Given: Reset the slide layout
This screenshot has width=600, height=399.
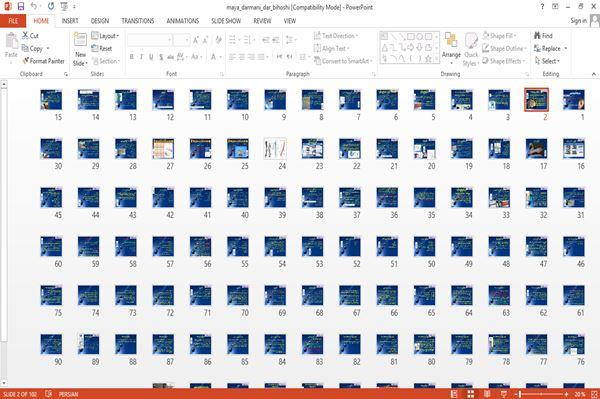Looking at the screenshot, I should [102, 48].
